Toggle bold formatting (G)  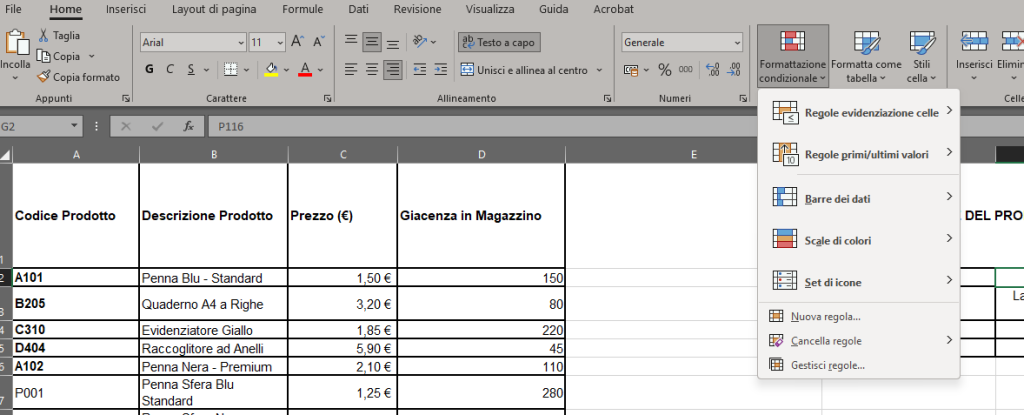[x=149, y=70]
